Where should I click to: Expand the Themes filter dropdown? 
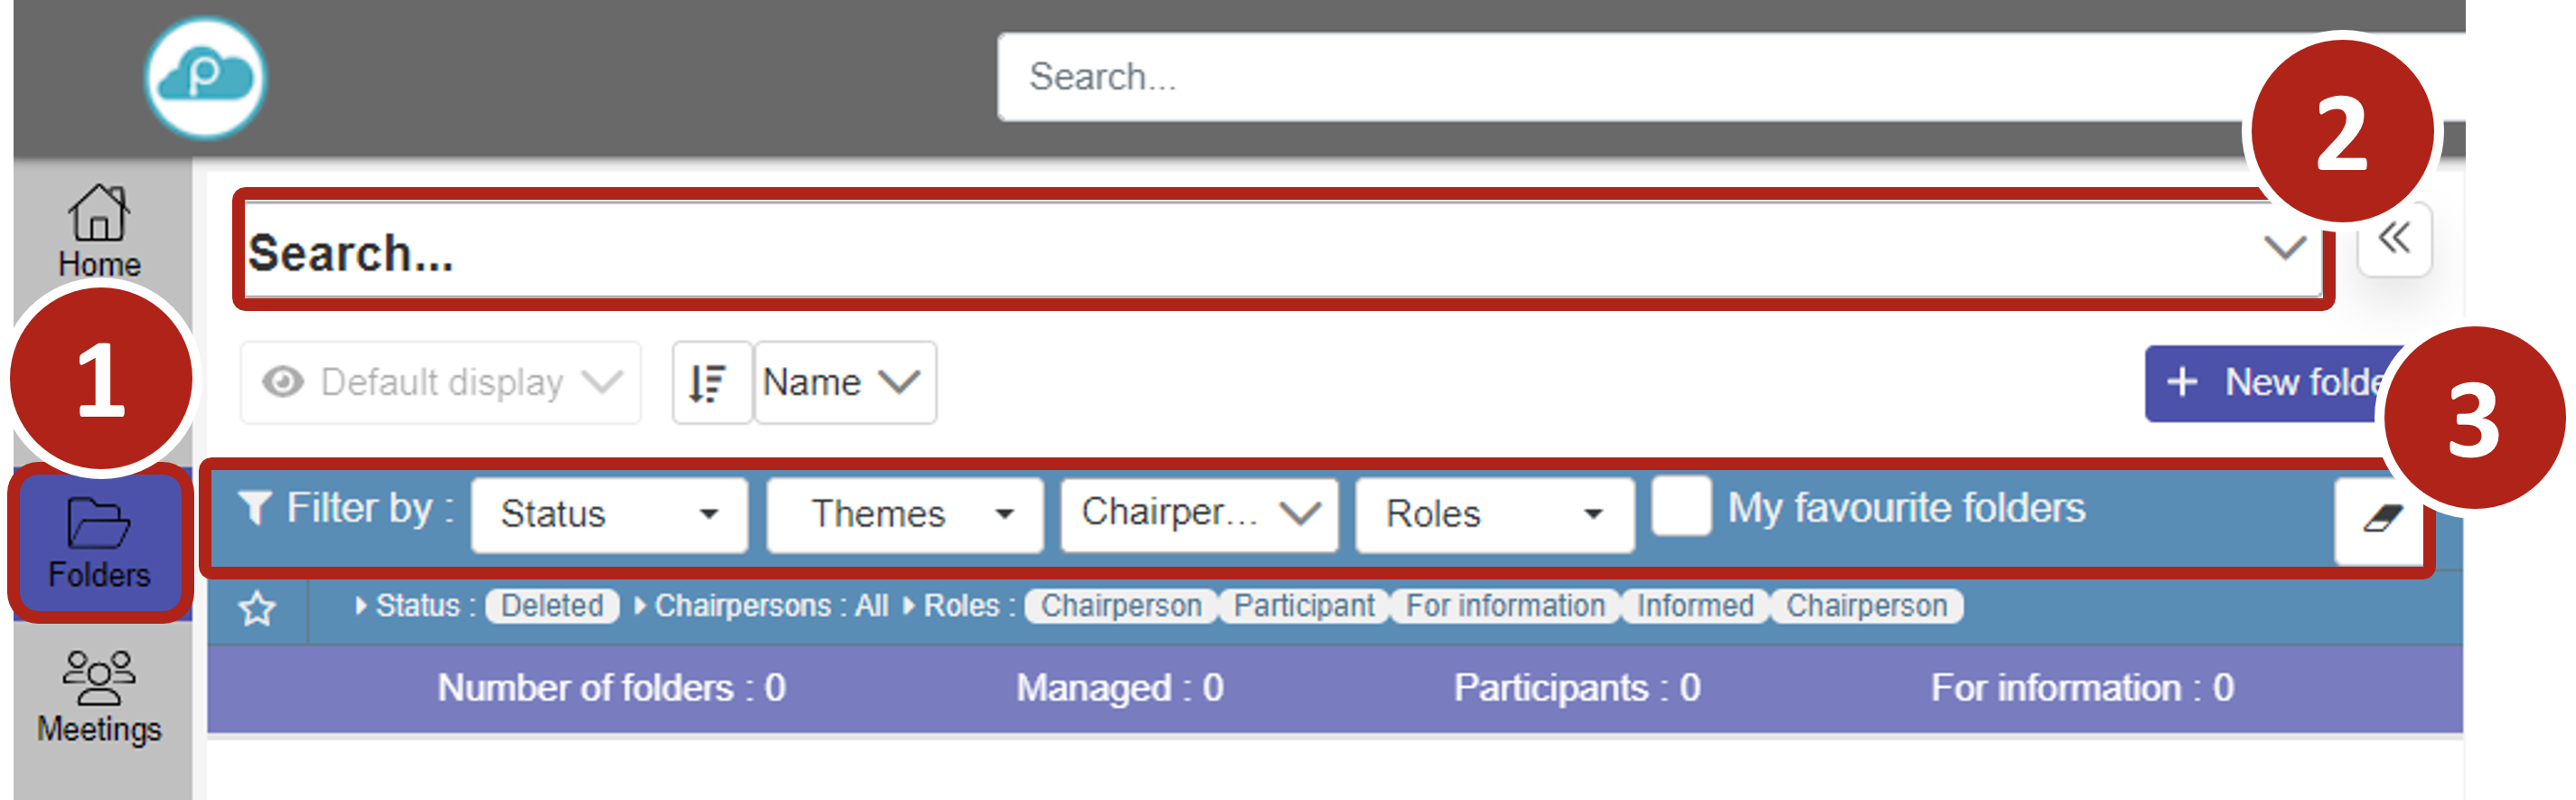pyautogui.click(x=904, y=514)
